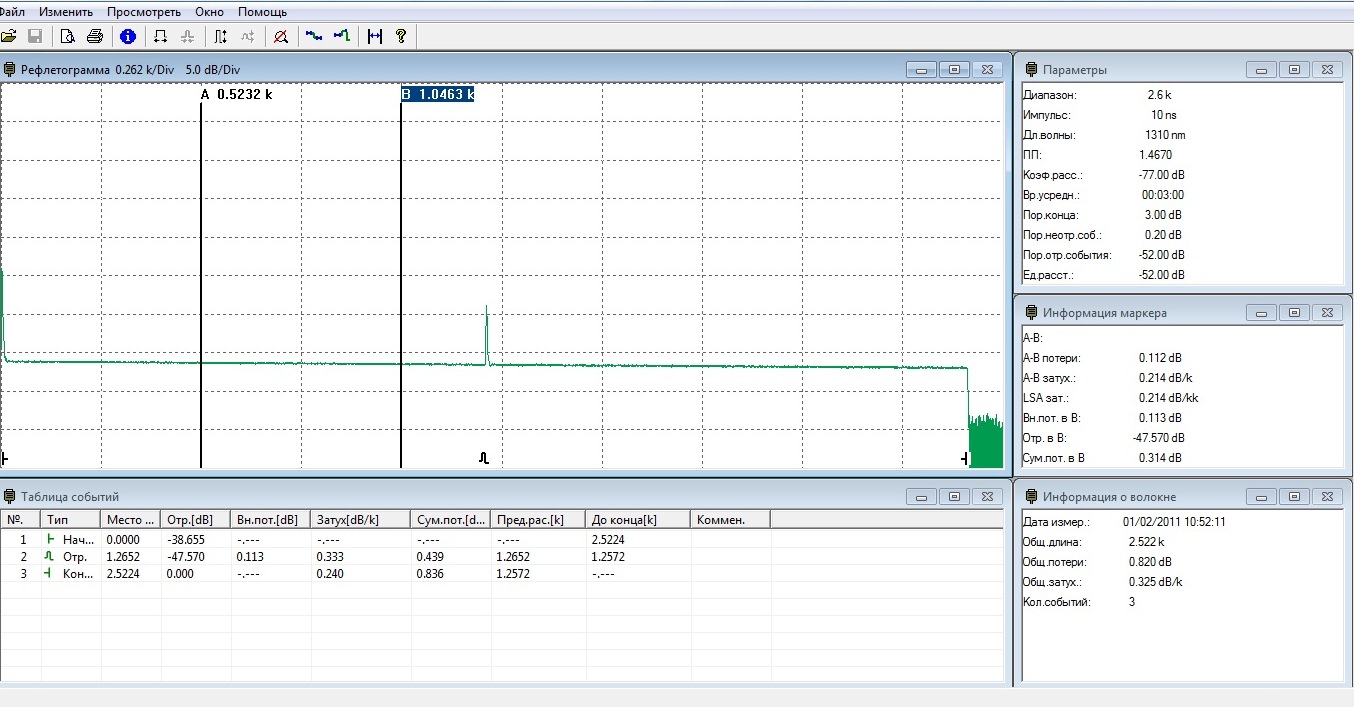Viewport: 1354px width, 707px height.
Task: Click the open file folder icon
Action: pos(9,37)
